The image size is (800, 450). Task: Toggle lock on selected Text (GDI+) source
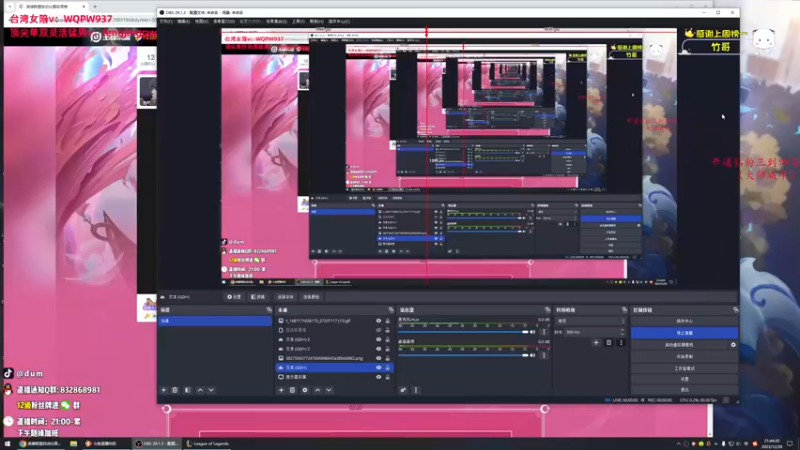387,368
